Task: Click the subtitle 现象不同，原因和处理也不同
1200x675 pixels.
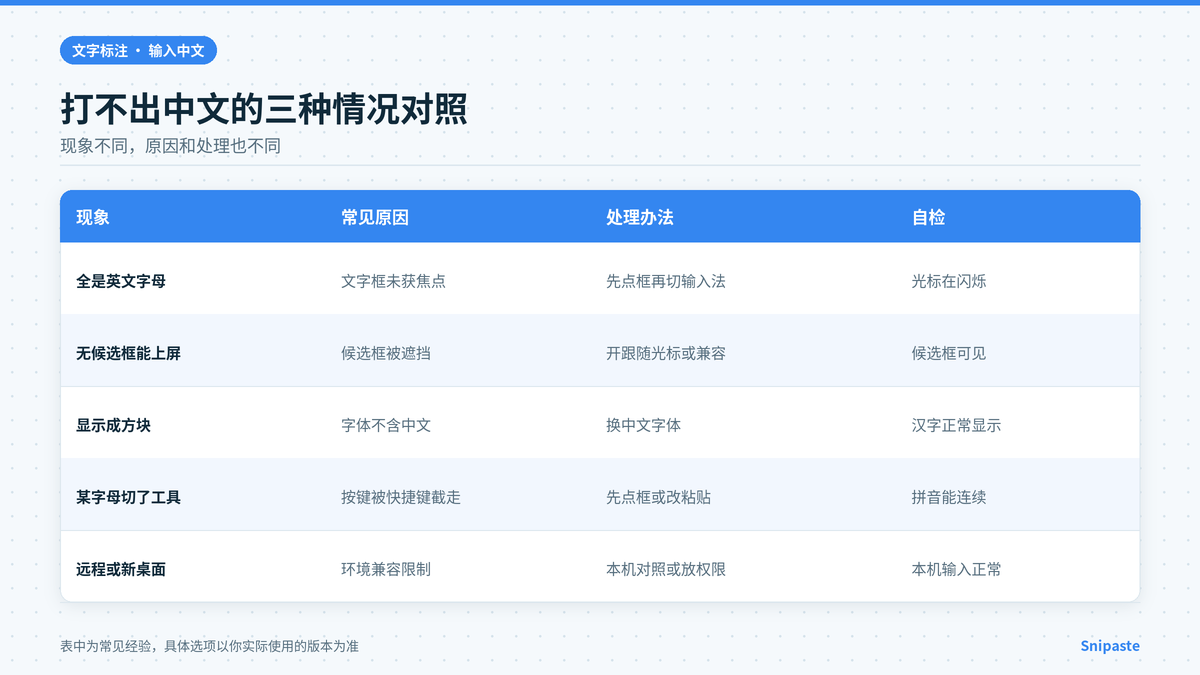Action: (170, 146)
